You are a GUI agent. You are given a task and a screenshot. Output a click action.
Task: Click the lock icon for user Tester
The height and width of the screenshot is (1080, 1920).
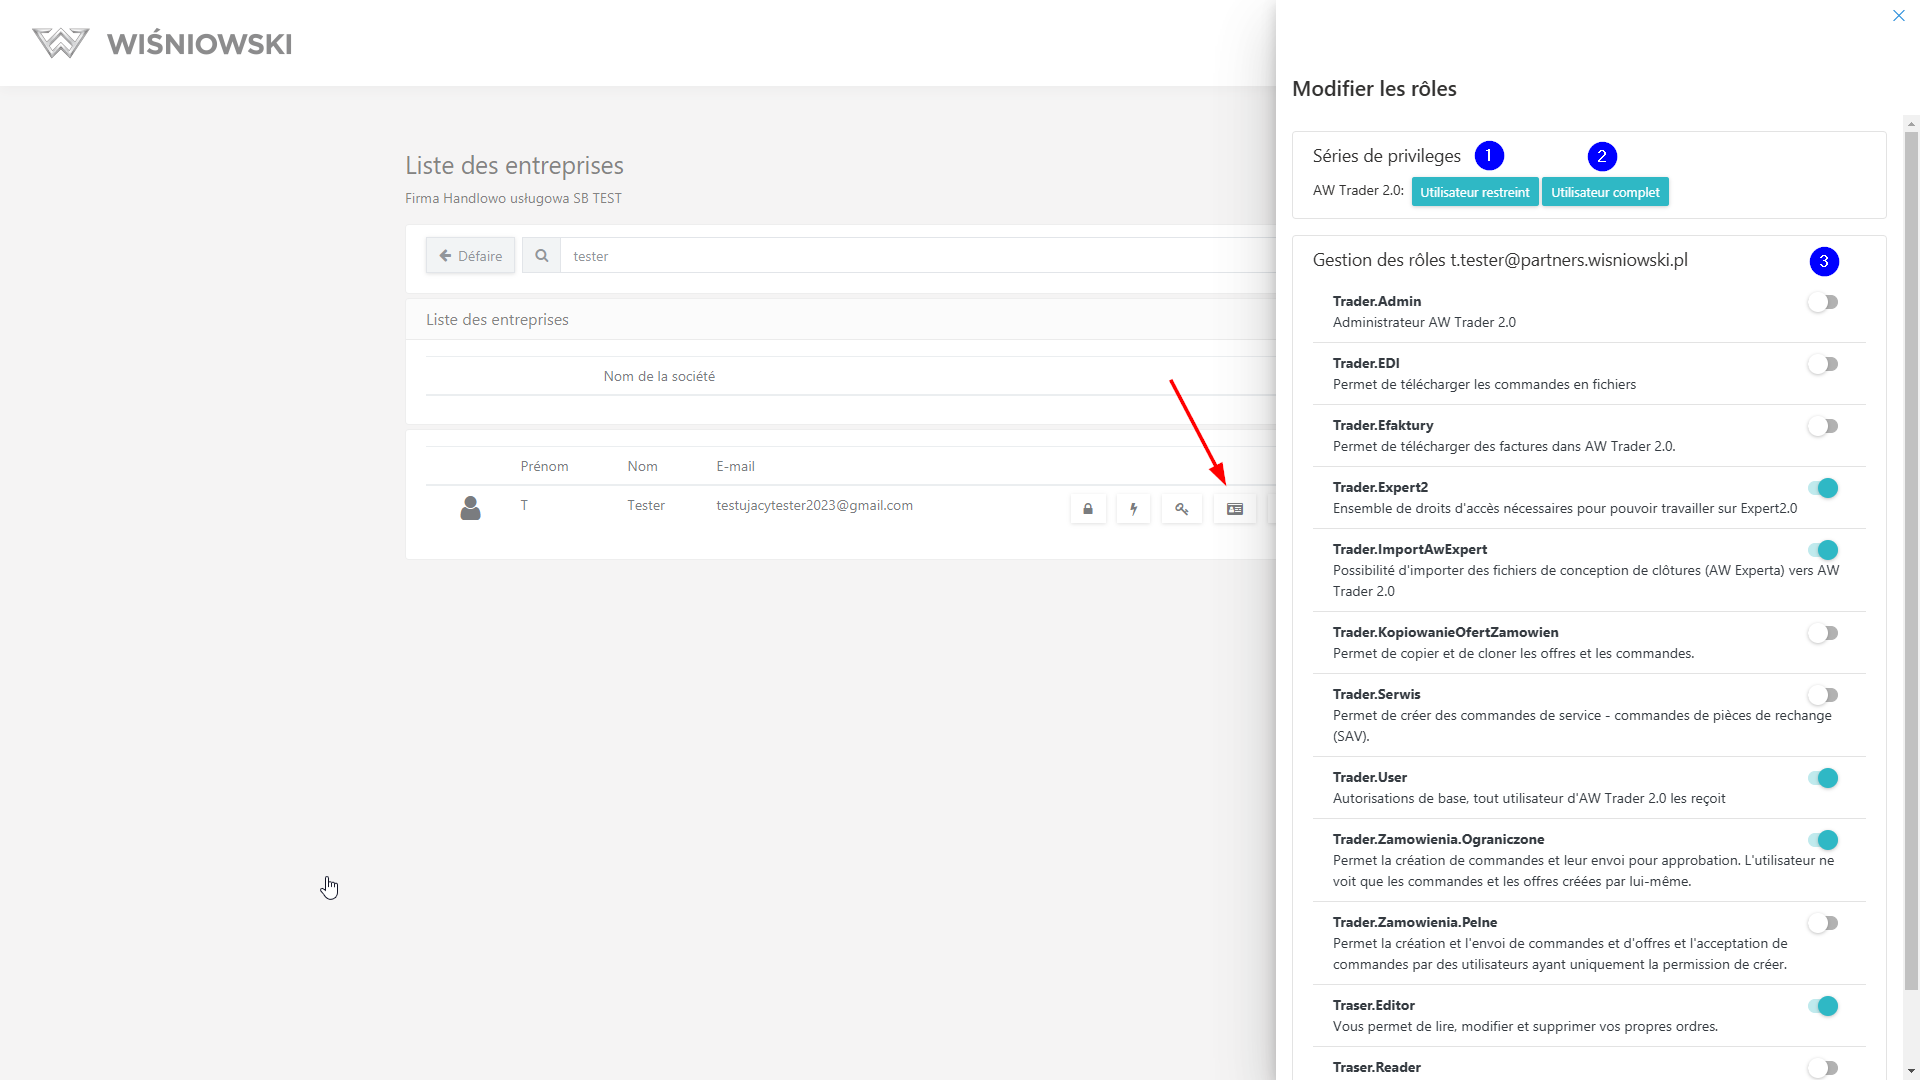[x=1088, y=509]
